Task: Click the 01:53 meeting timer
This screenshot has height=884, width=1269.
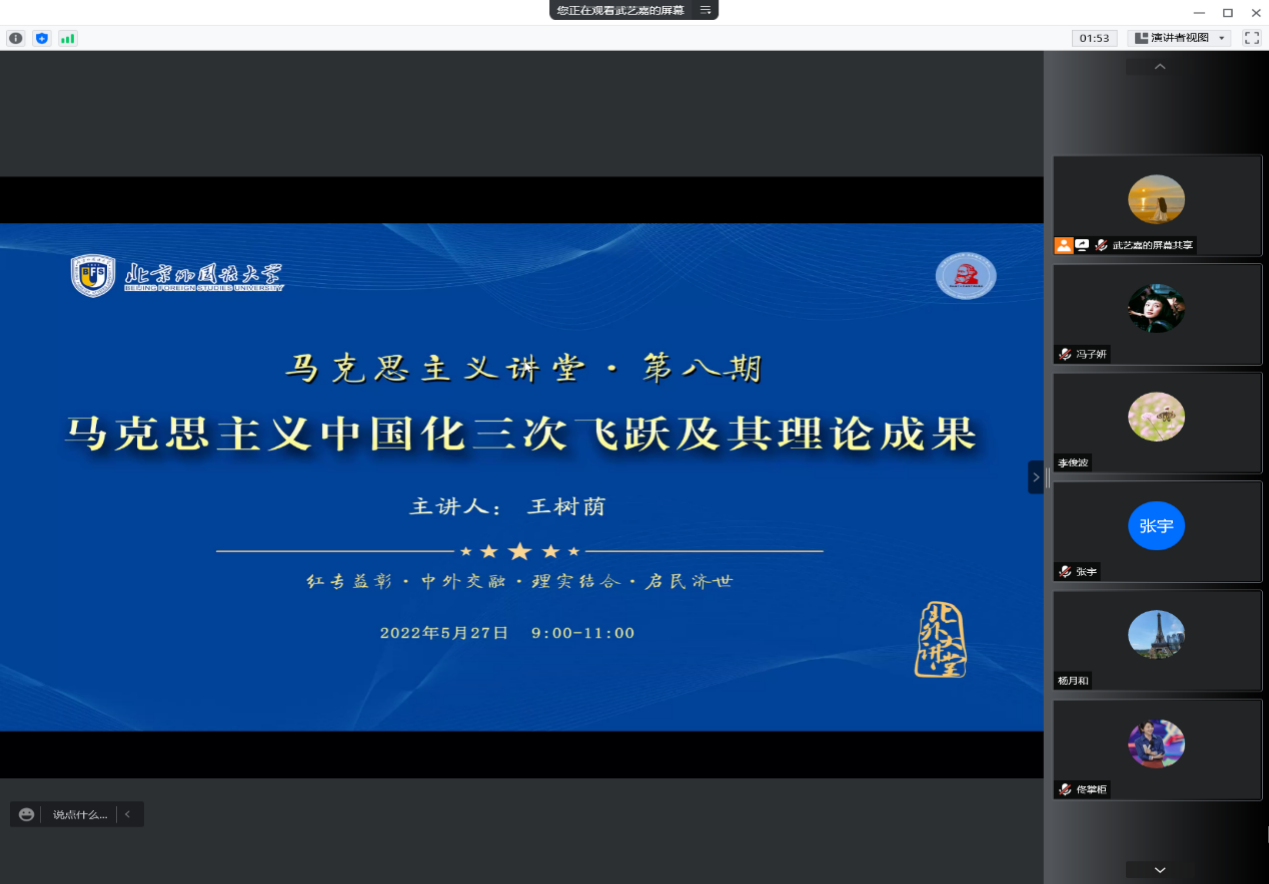Action: 1094,38
